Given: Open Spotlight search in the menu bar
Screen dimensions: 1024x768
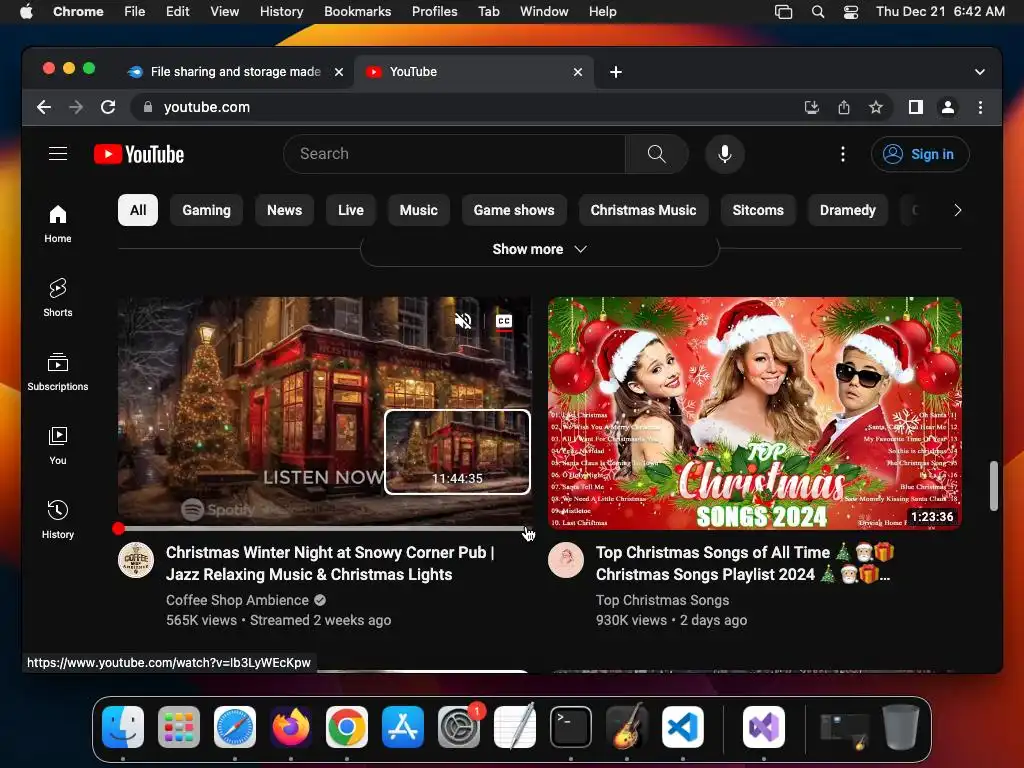Looking at the screenshot, I should [818, 12].
